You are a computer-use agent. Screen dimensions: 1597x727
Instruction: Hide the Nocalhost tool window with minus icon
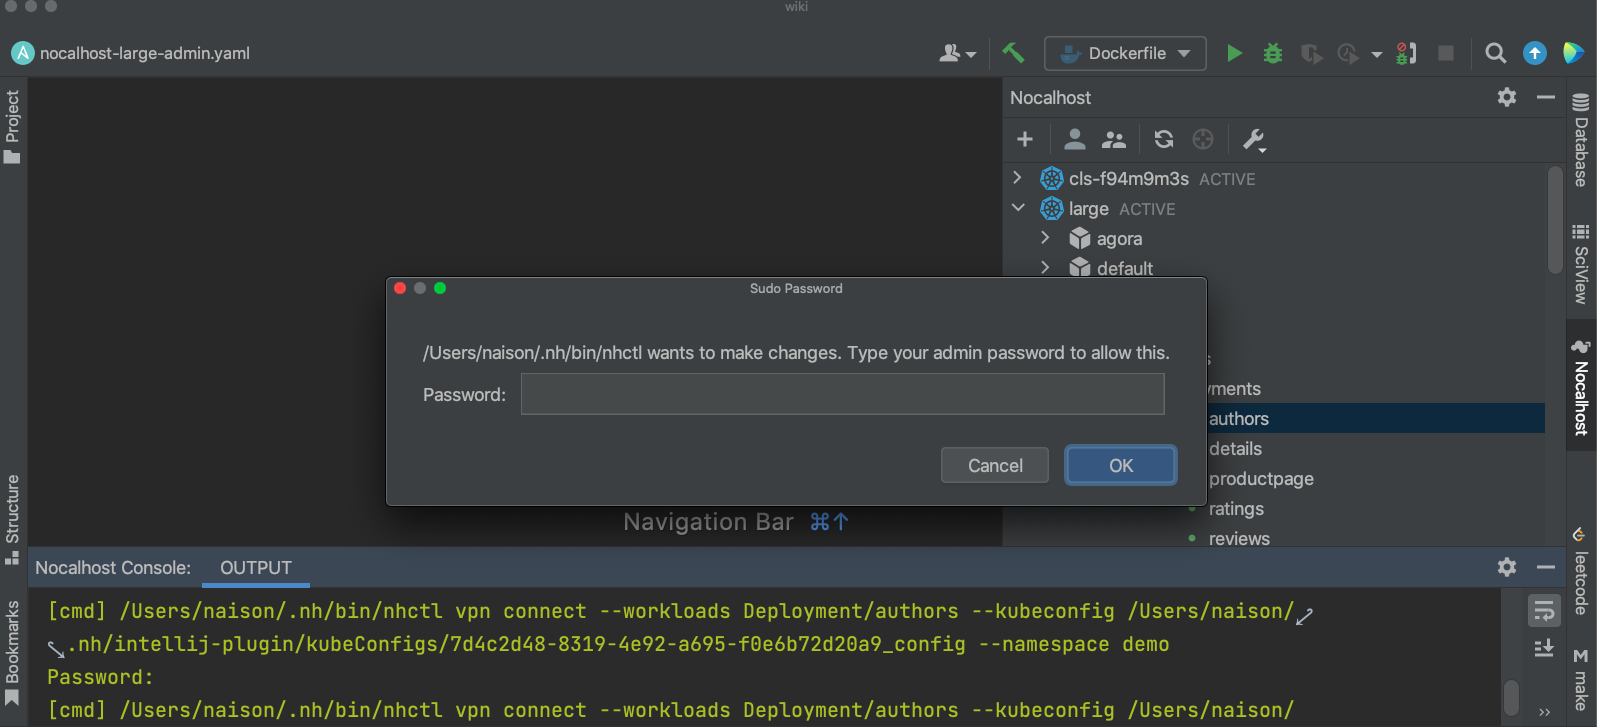[x=1546, y=97]
